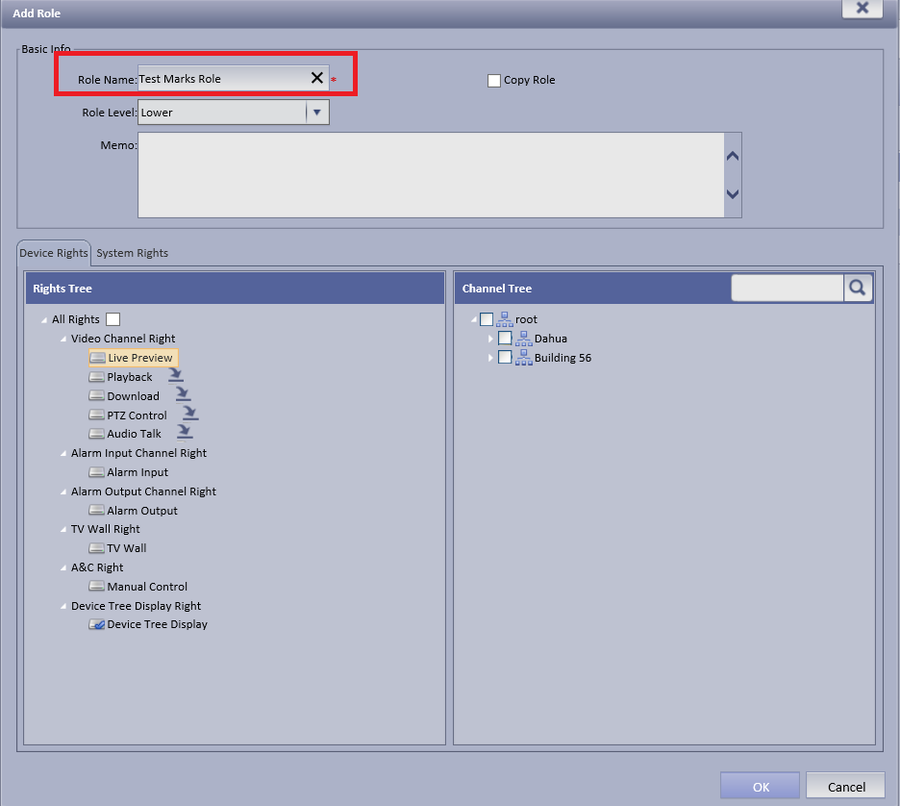Viewport: 900px width, 806px height.
Task: Enable the Copy Role checkbox
Action: click(494, 80)
